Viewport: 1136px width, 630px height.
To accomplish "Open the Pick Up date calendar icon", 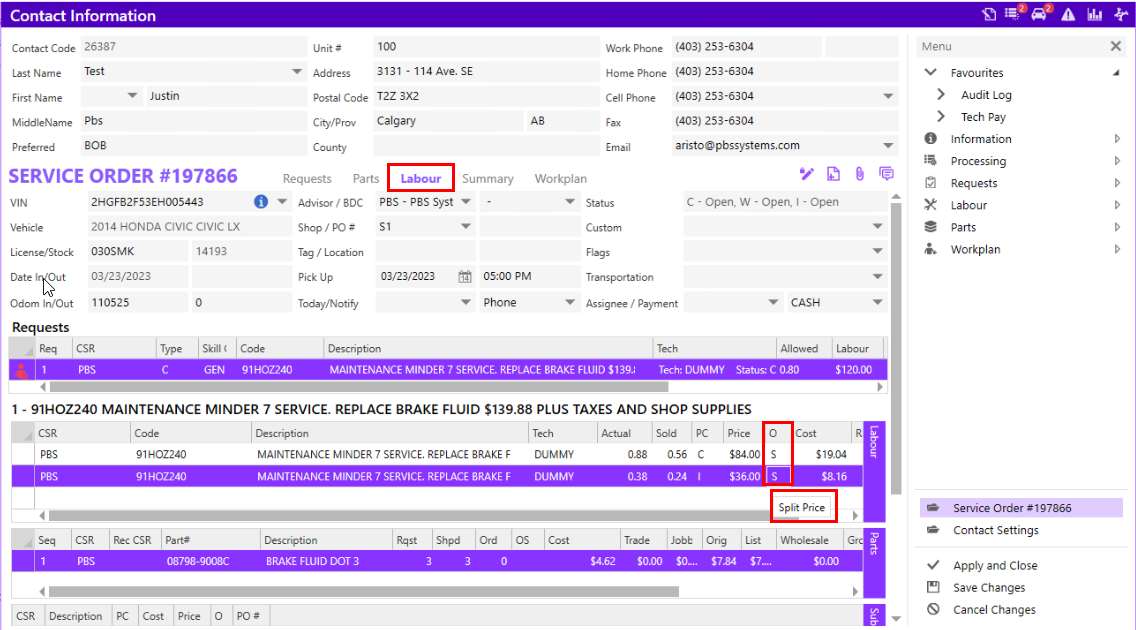I will pos(464,277).
